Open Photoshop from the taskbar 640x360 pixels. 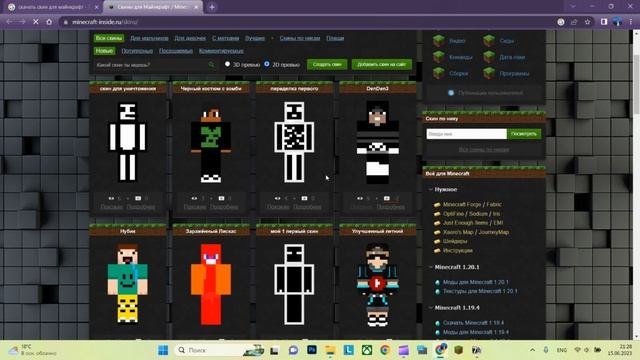pyautogui.click(x=312, y=350)
